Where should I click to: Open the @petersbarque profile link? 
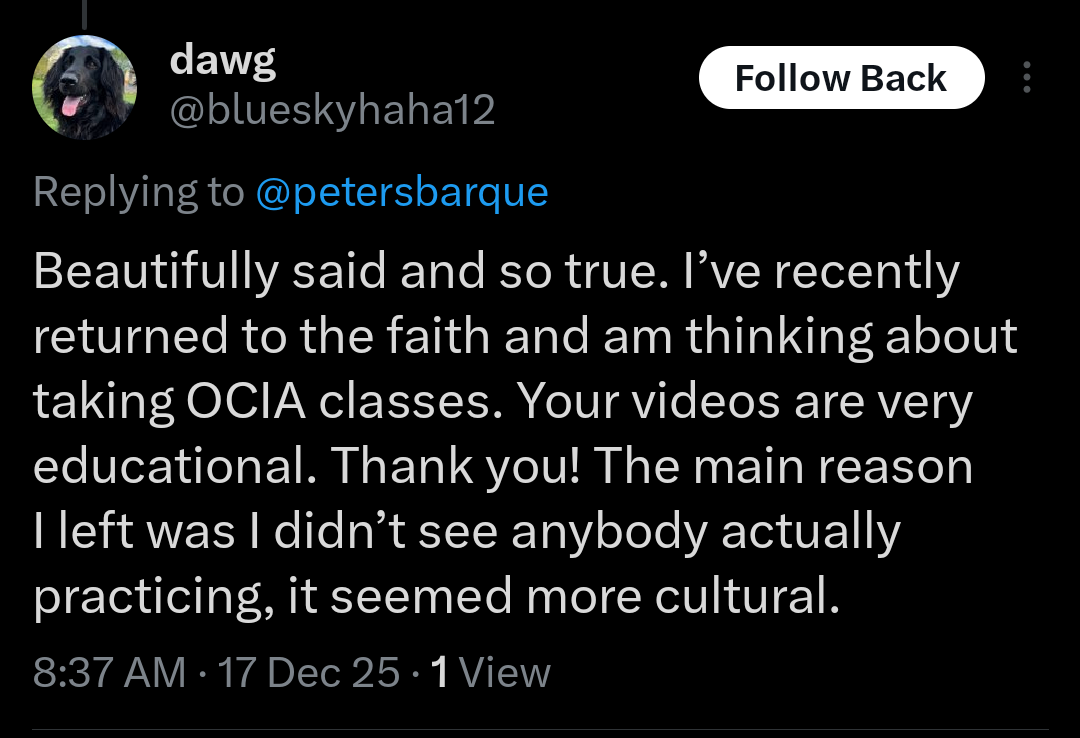[402, 191]
